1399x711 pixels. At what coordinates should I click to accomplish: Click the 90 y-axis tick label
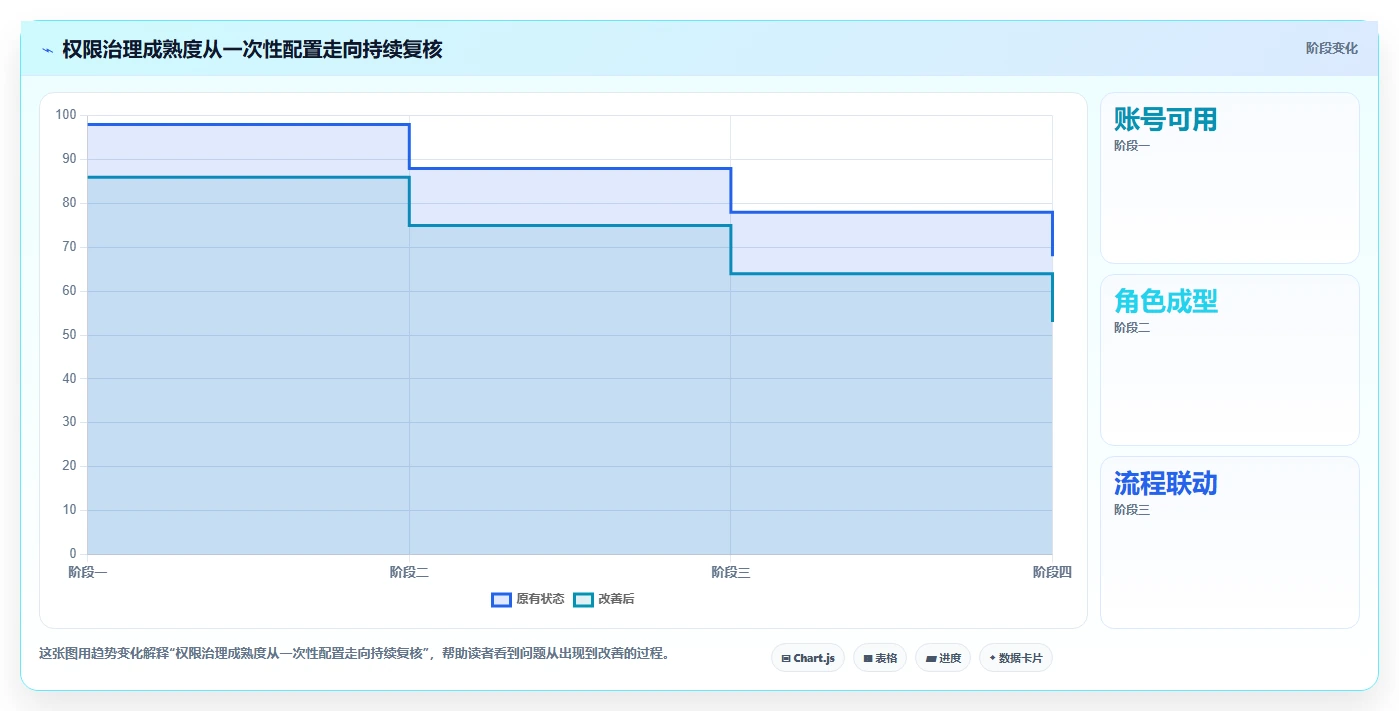tap(69, 159)
